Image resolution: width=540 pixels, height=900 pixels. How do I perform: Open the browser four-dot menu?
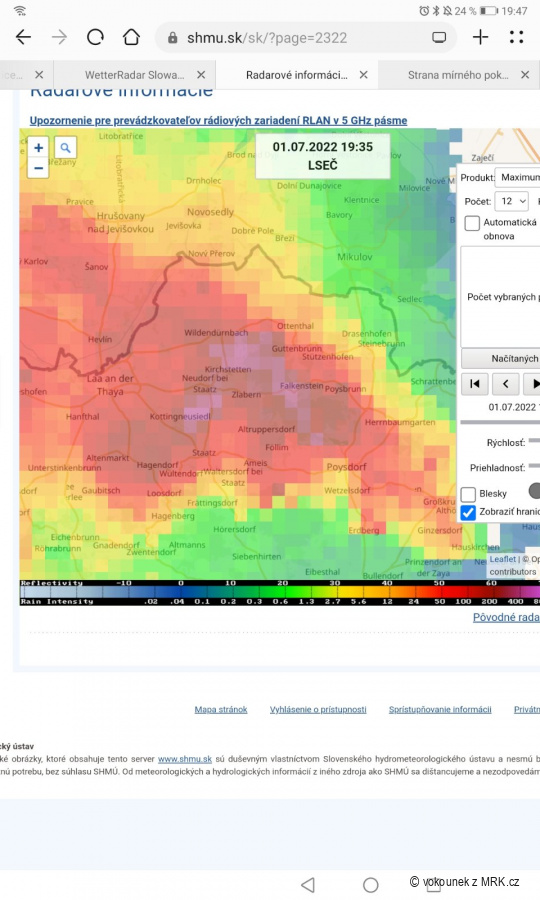[x=516, y=37]
